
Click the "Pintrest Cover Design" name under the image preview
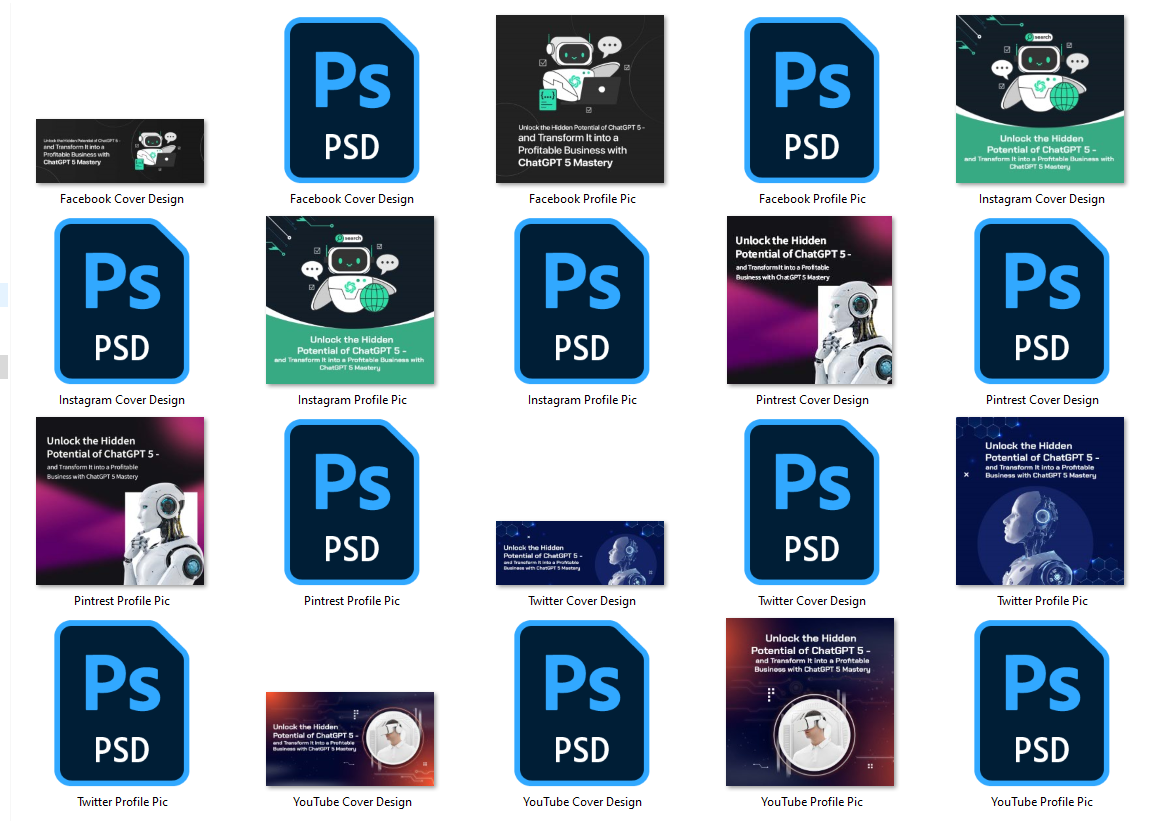tap(812, 400)
